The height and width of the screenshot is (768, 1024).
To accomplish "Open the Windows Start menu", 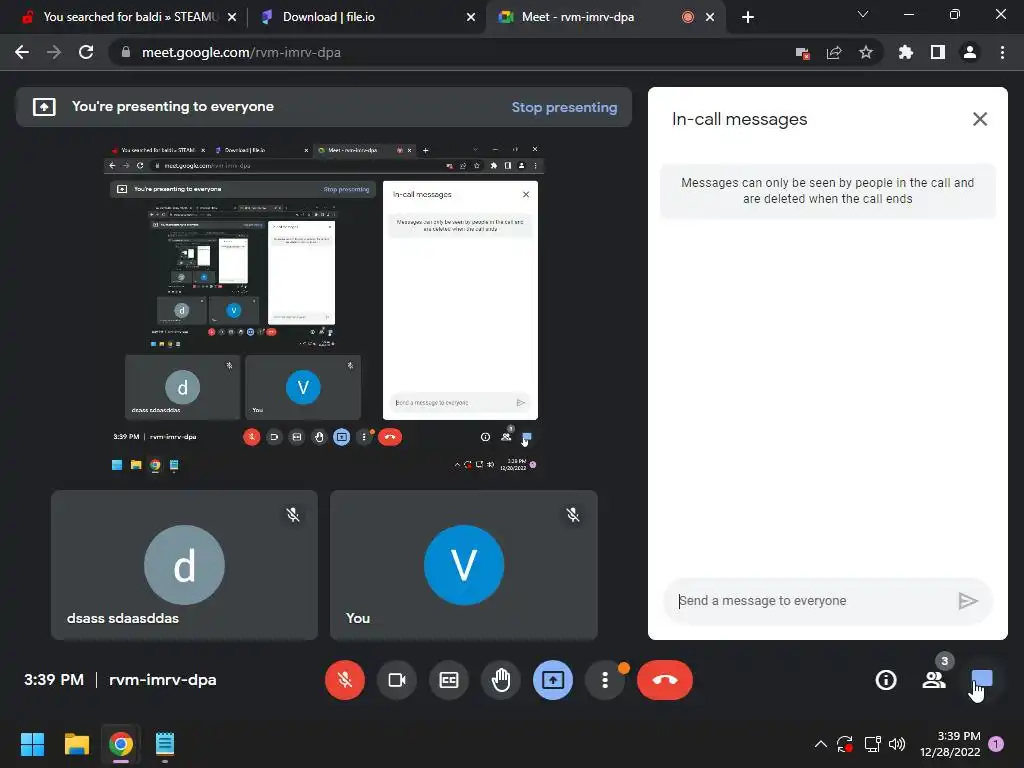I will 32,744.
